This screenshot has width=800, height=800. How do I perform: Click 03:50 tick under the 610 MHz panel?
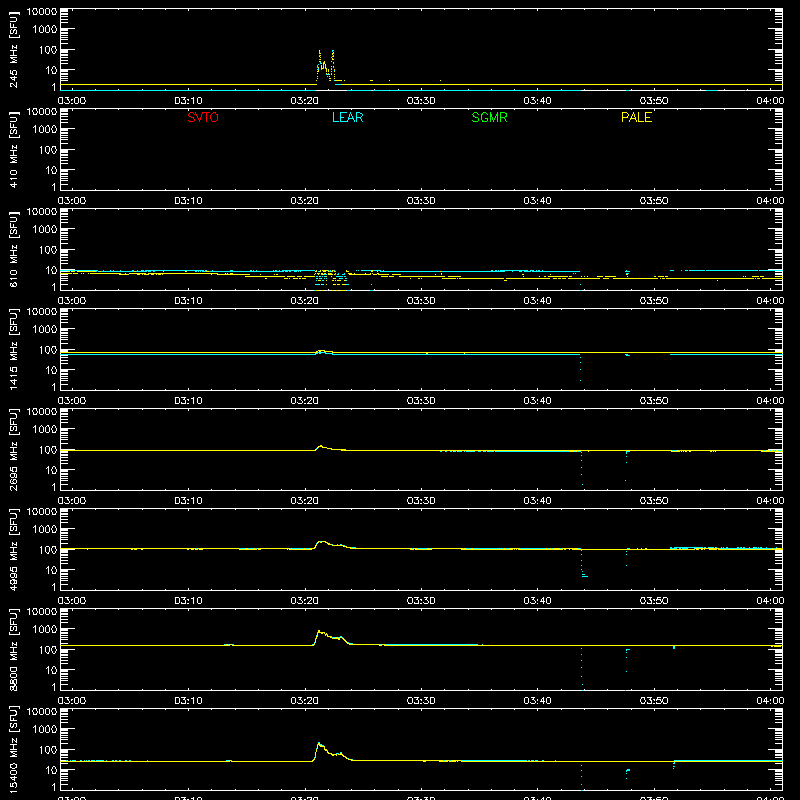click(654, 301)
